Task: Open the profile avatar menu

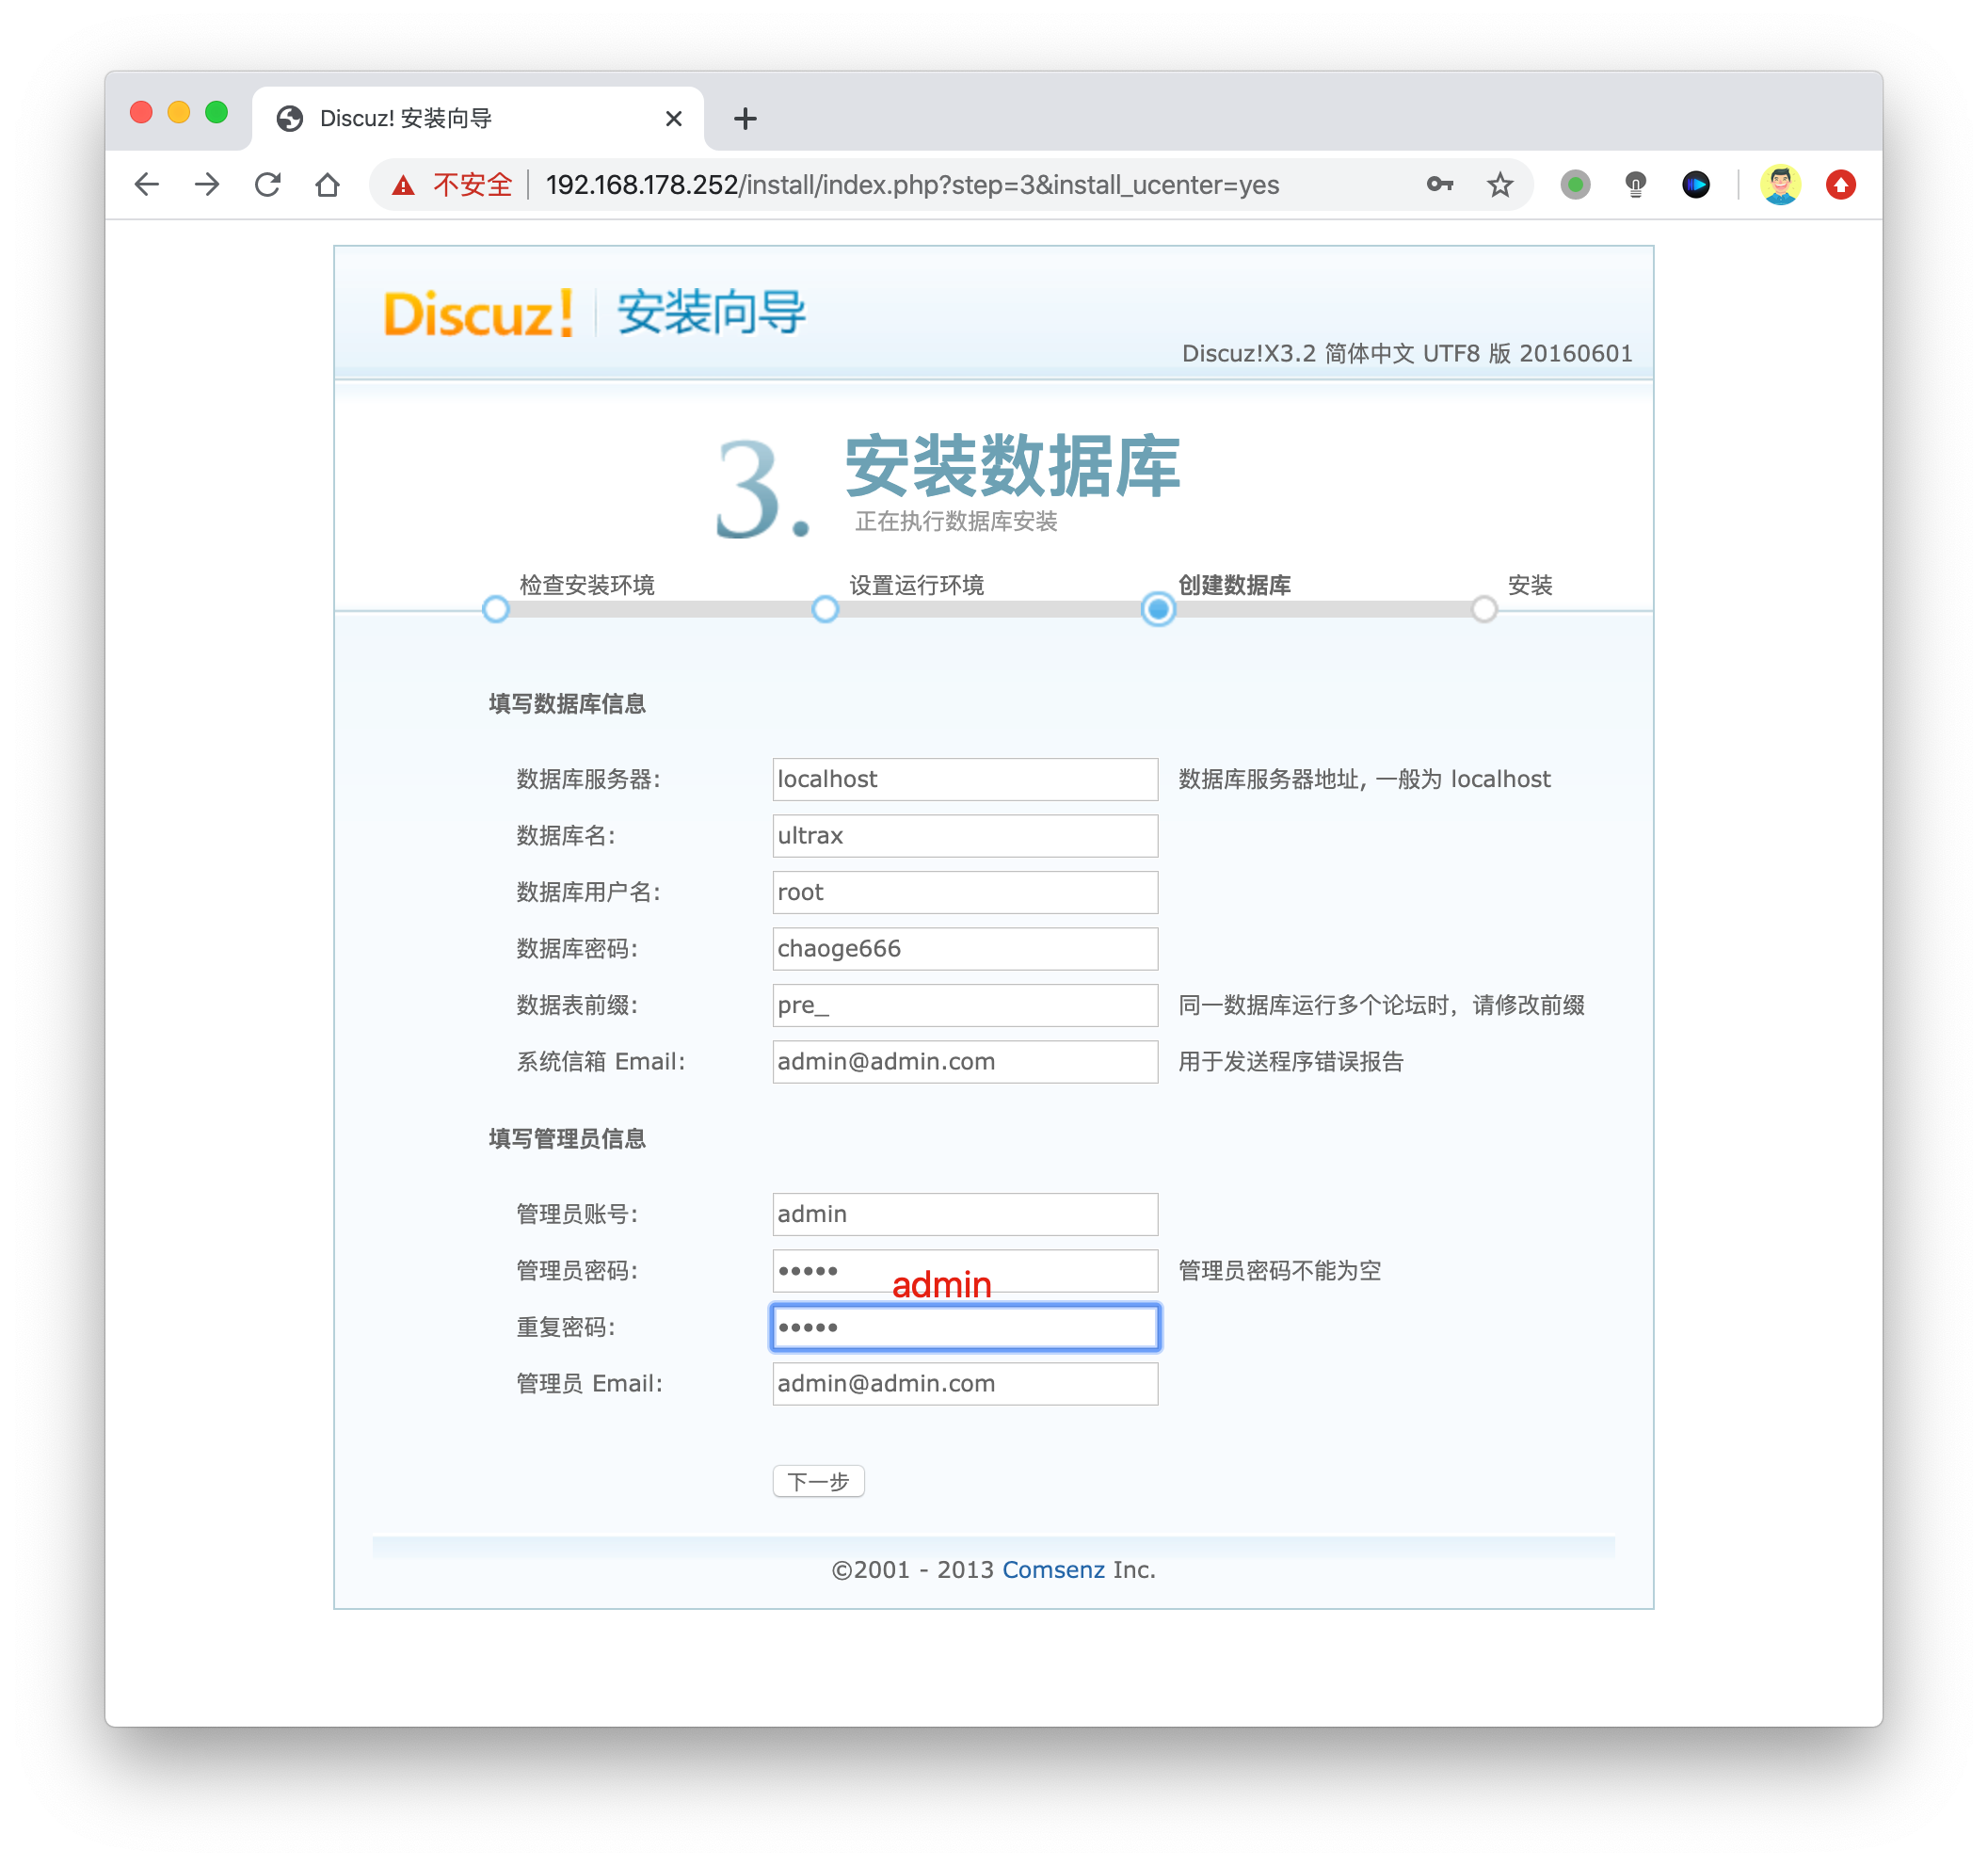Action: tap(1780, 184)
